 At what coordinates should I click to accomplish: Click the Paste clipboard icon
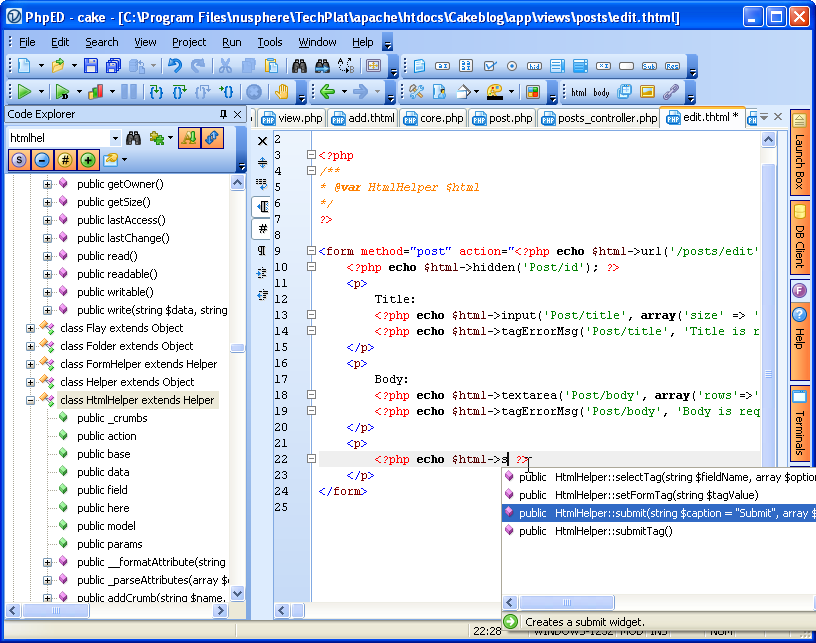point(271,66)
